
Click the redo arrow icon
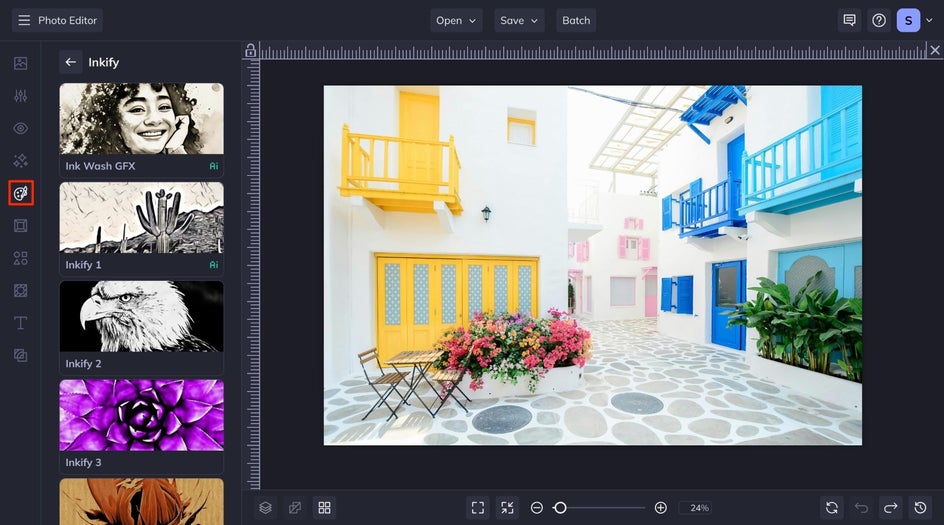click(890, 508)
